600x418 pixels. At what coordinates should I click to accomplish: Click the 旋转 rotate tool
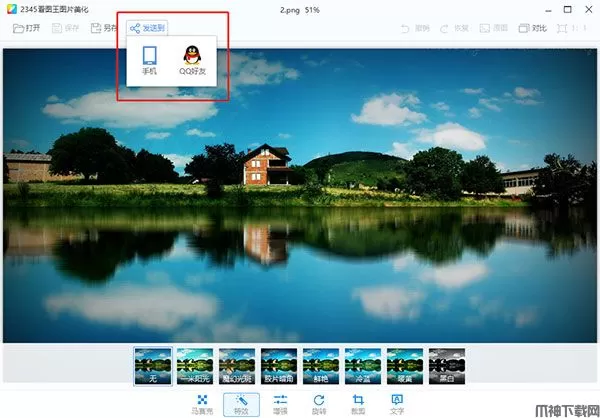(319, 403)
